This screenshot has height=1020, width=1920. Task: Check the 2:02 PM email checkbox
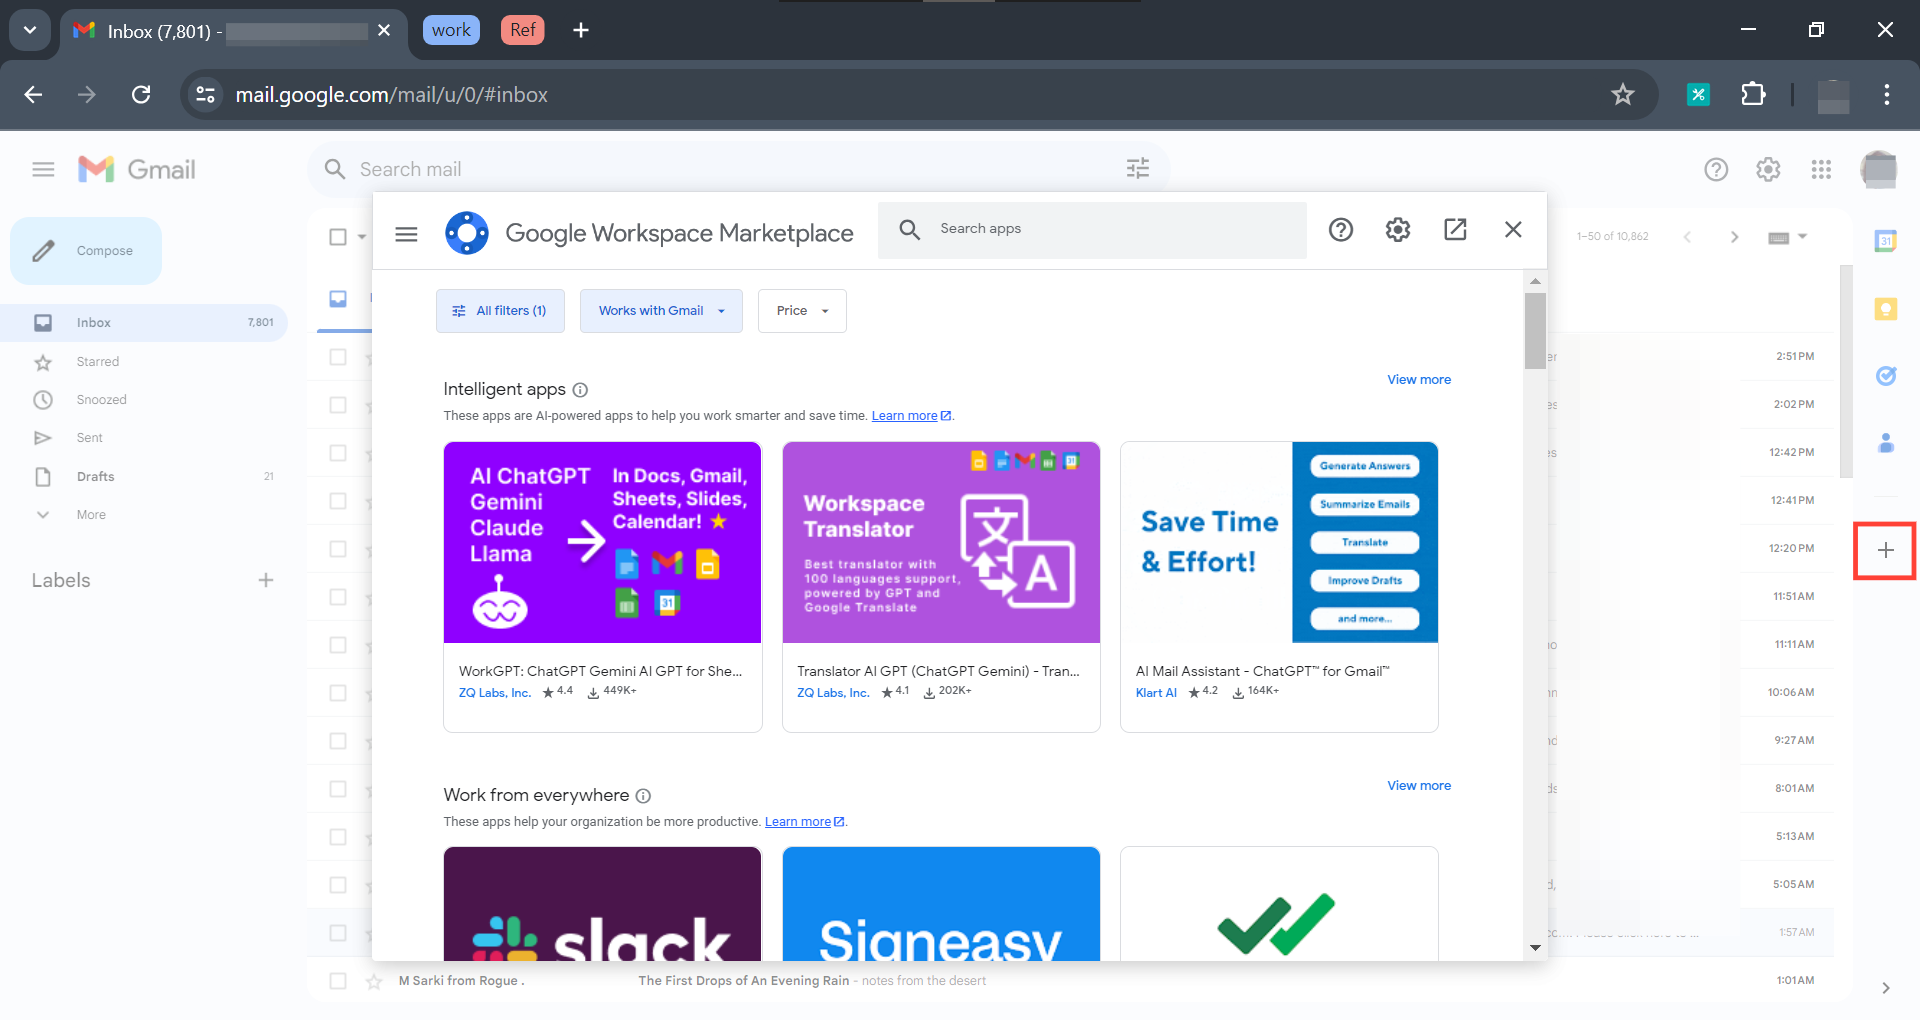[338, 405]
